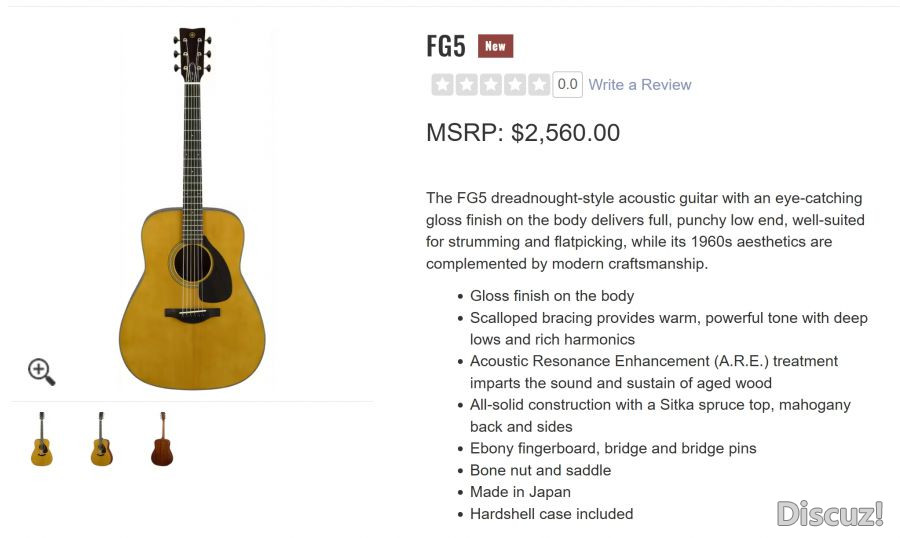Select the second guitar thumbnail
This screenshot has width=900, height=538.
(101, 438)
